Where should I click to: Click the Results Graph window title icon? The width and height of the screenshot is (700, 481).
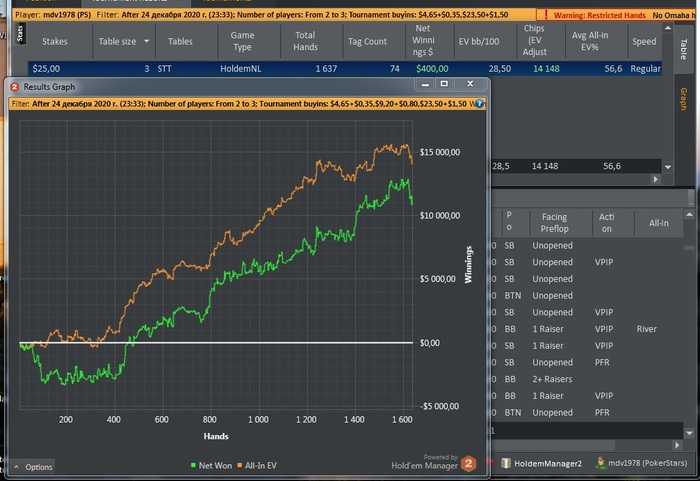pos(14,87)
